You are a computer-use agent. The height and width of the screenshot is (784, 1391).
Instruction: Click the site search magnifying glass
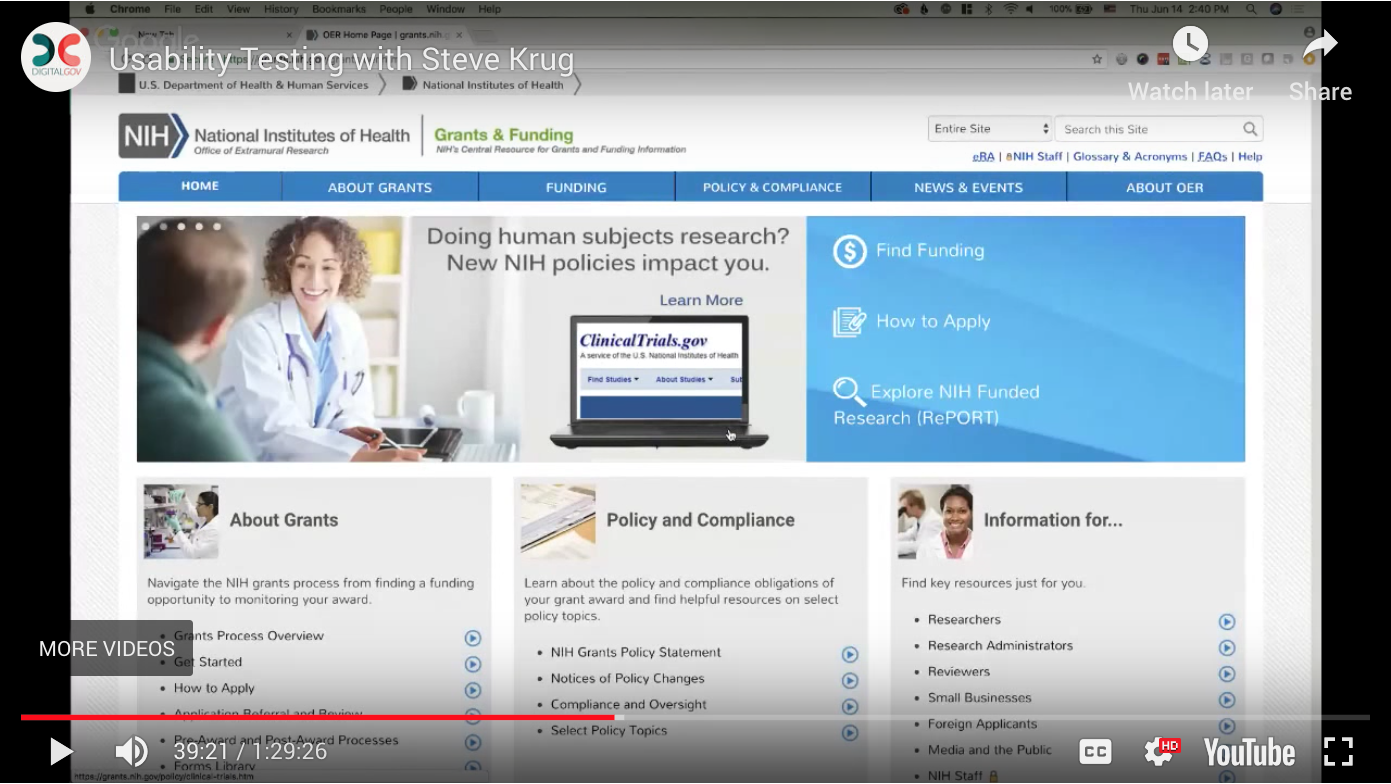(1250, 129)
